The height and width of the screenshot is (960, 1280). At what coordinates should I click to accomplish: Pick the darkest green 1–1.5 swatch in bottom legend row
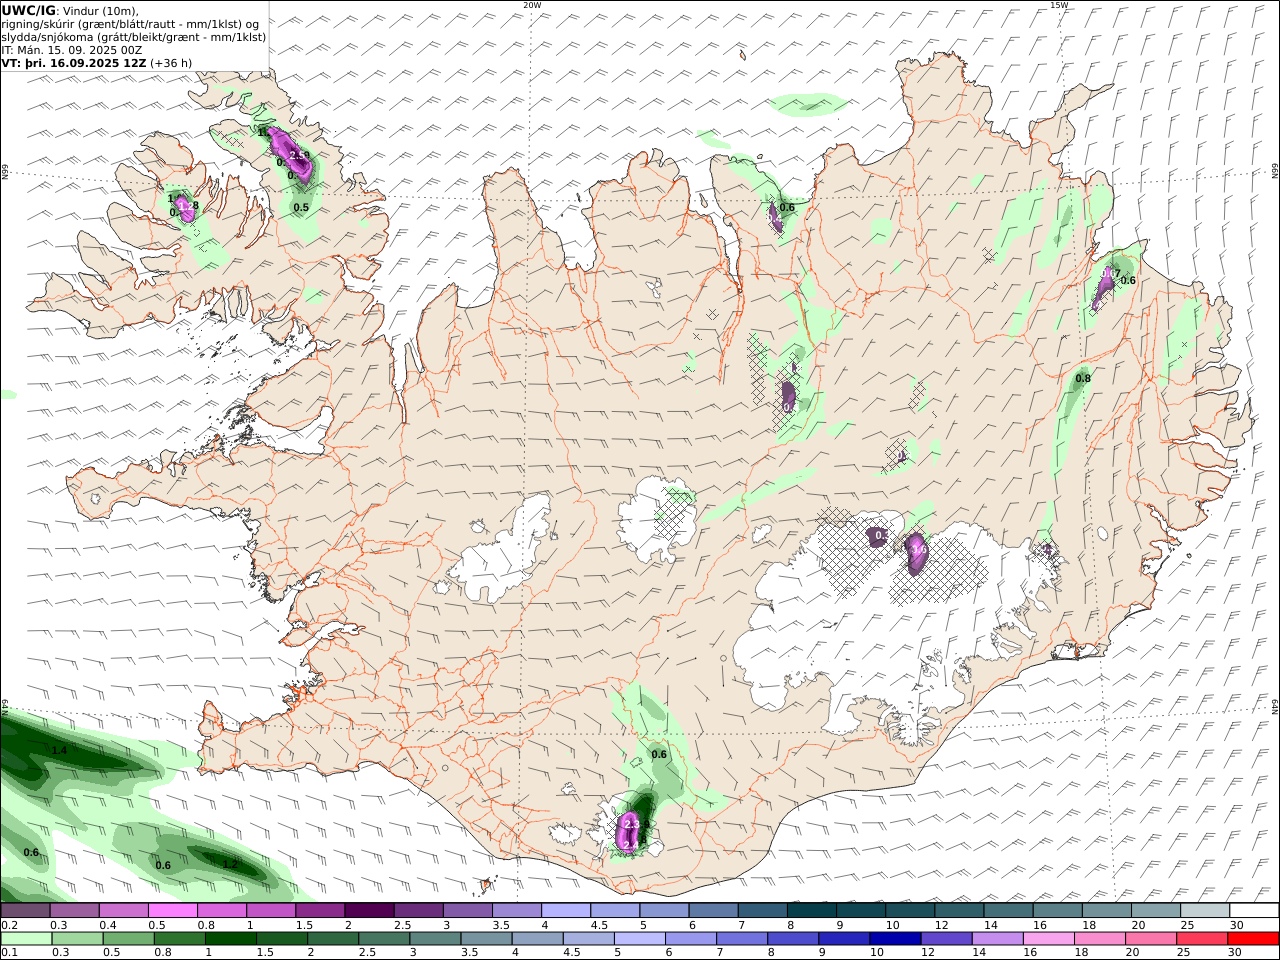(231, 939)
